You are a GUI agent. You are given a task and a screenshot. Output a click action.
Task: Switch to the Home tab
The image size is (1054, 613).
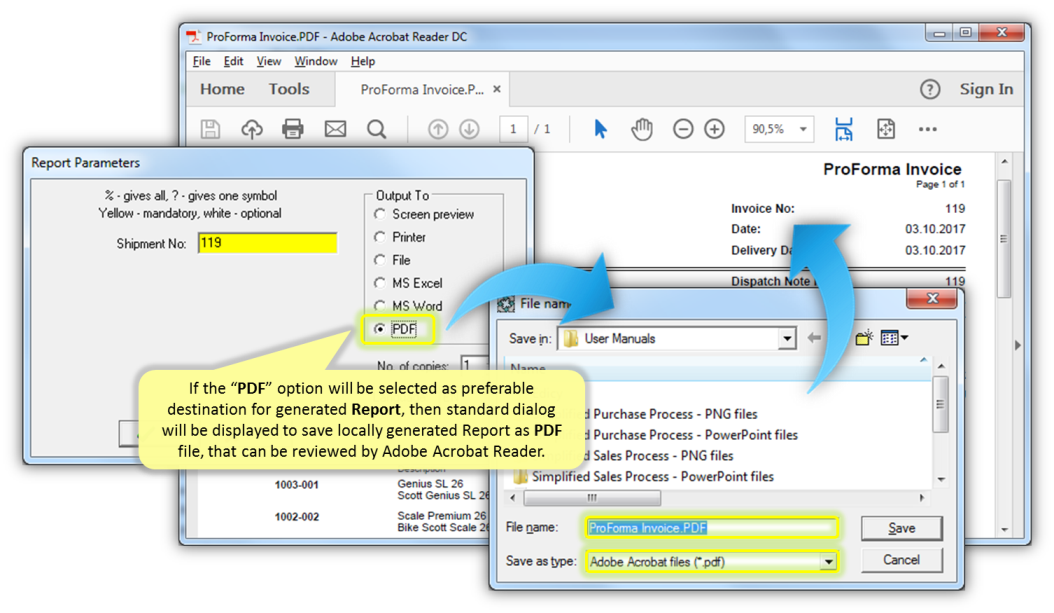[x=222, y=89]
